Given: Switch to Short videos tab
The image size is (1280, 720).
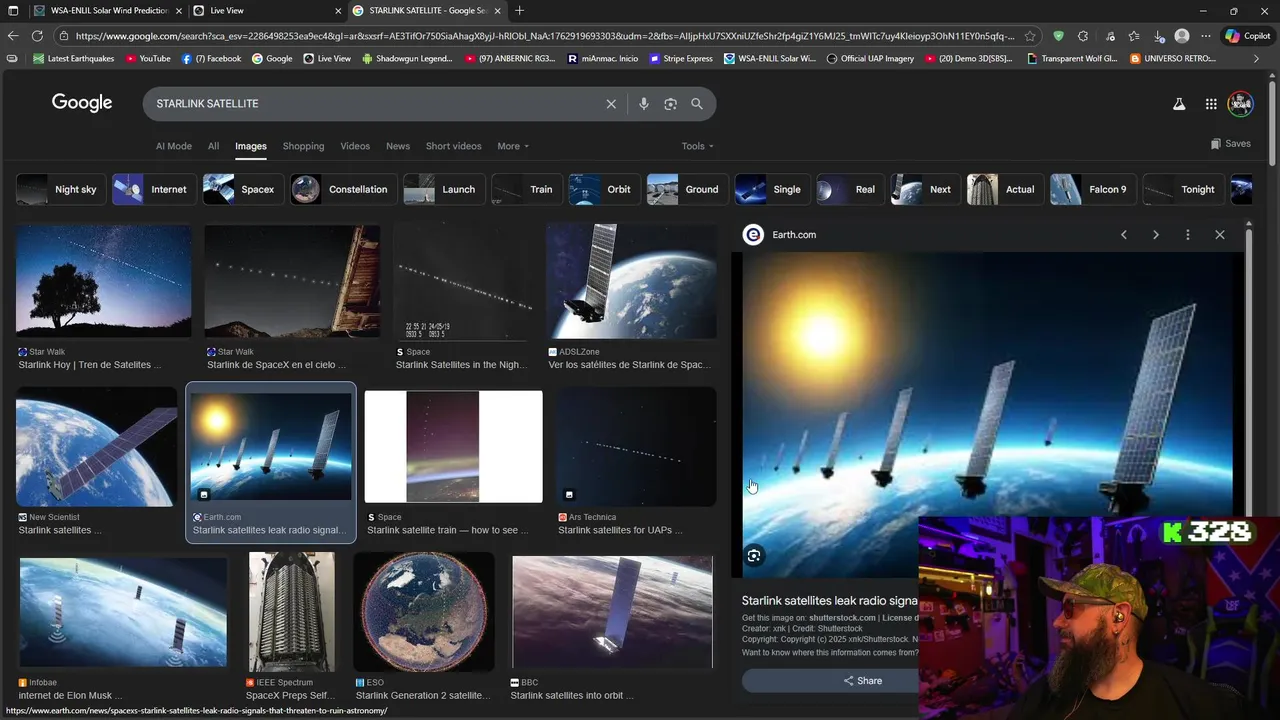Looking at the screenshot, I should (x=453, y=146).
